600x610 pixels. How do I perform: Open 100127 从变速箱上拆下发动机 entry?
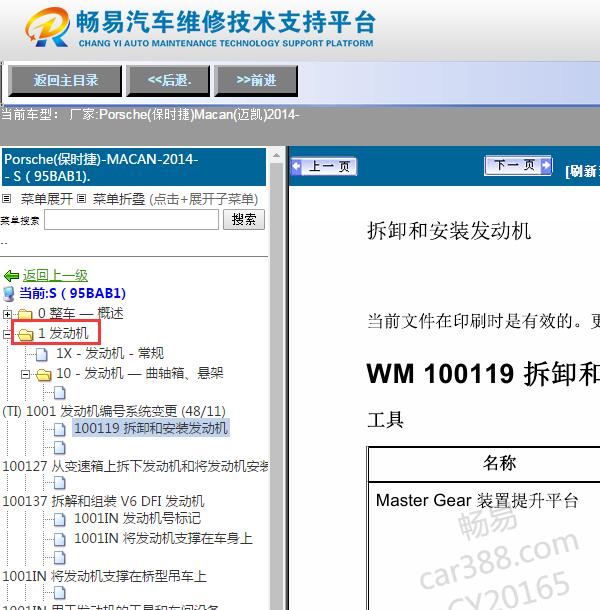point(135,466)
